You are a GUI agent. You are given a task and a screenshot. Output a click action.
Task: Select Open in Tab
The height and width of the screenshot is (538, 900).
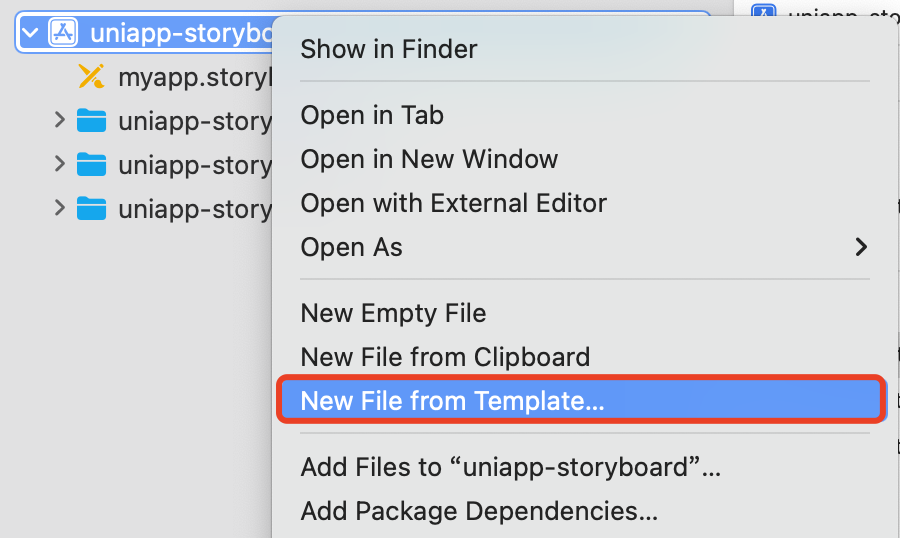click(372, 115)
